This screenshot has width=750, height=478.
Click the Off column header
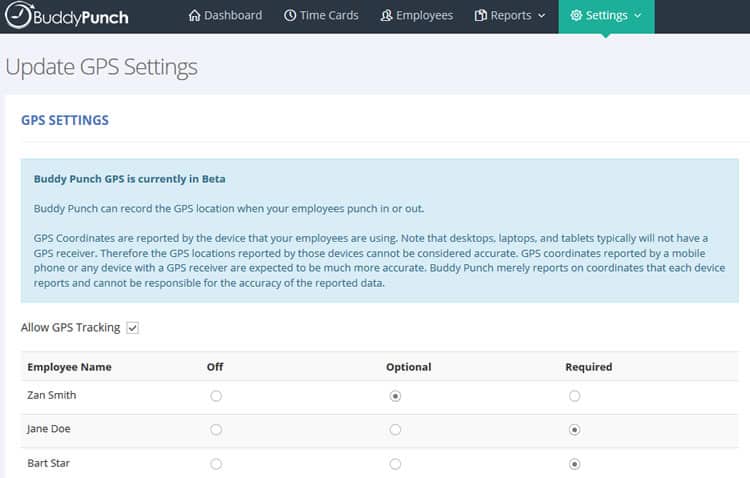click(x=215, y=367)
